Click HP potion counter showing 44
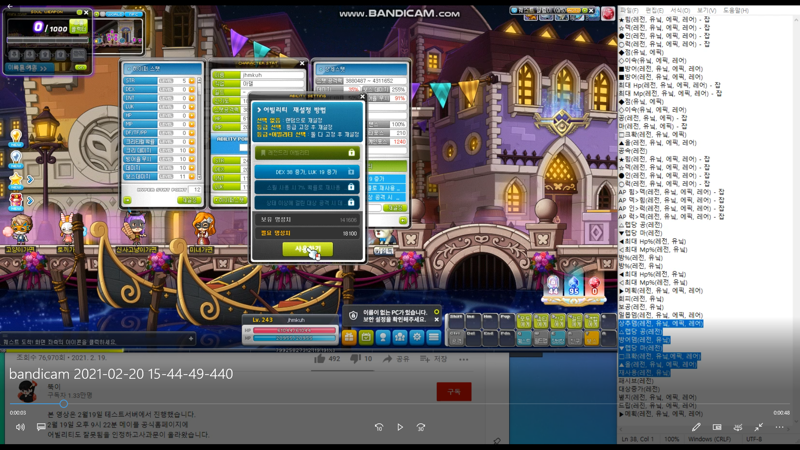This screenshot has height=450, width=800. tap(553, 286)
